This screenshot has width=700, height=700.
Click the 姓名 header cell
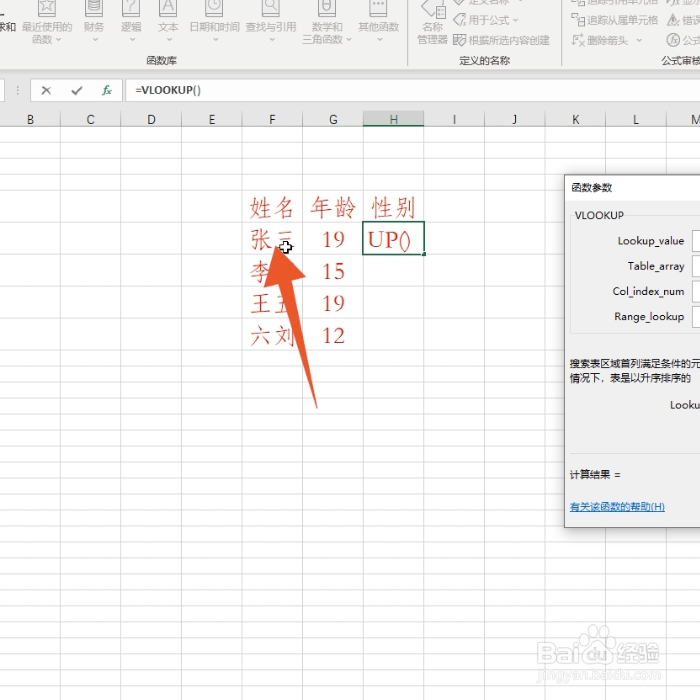click(272, 208)
